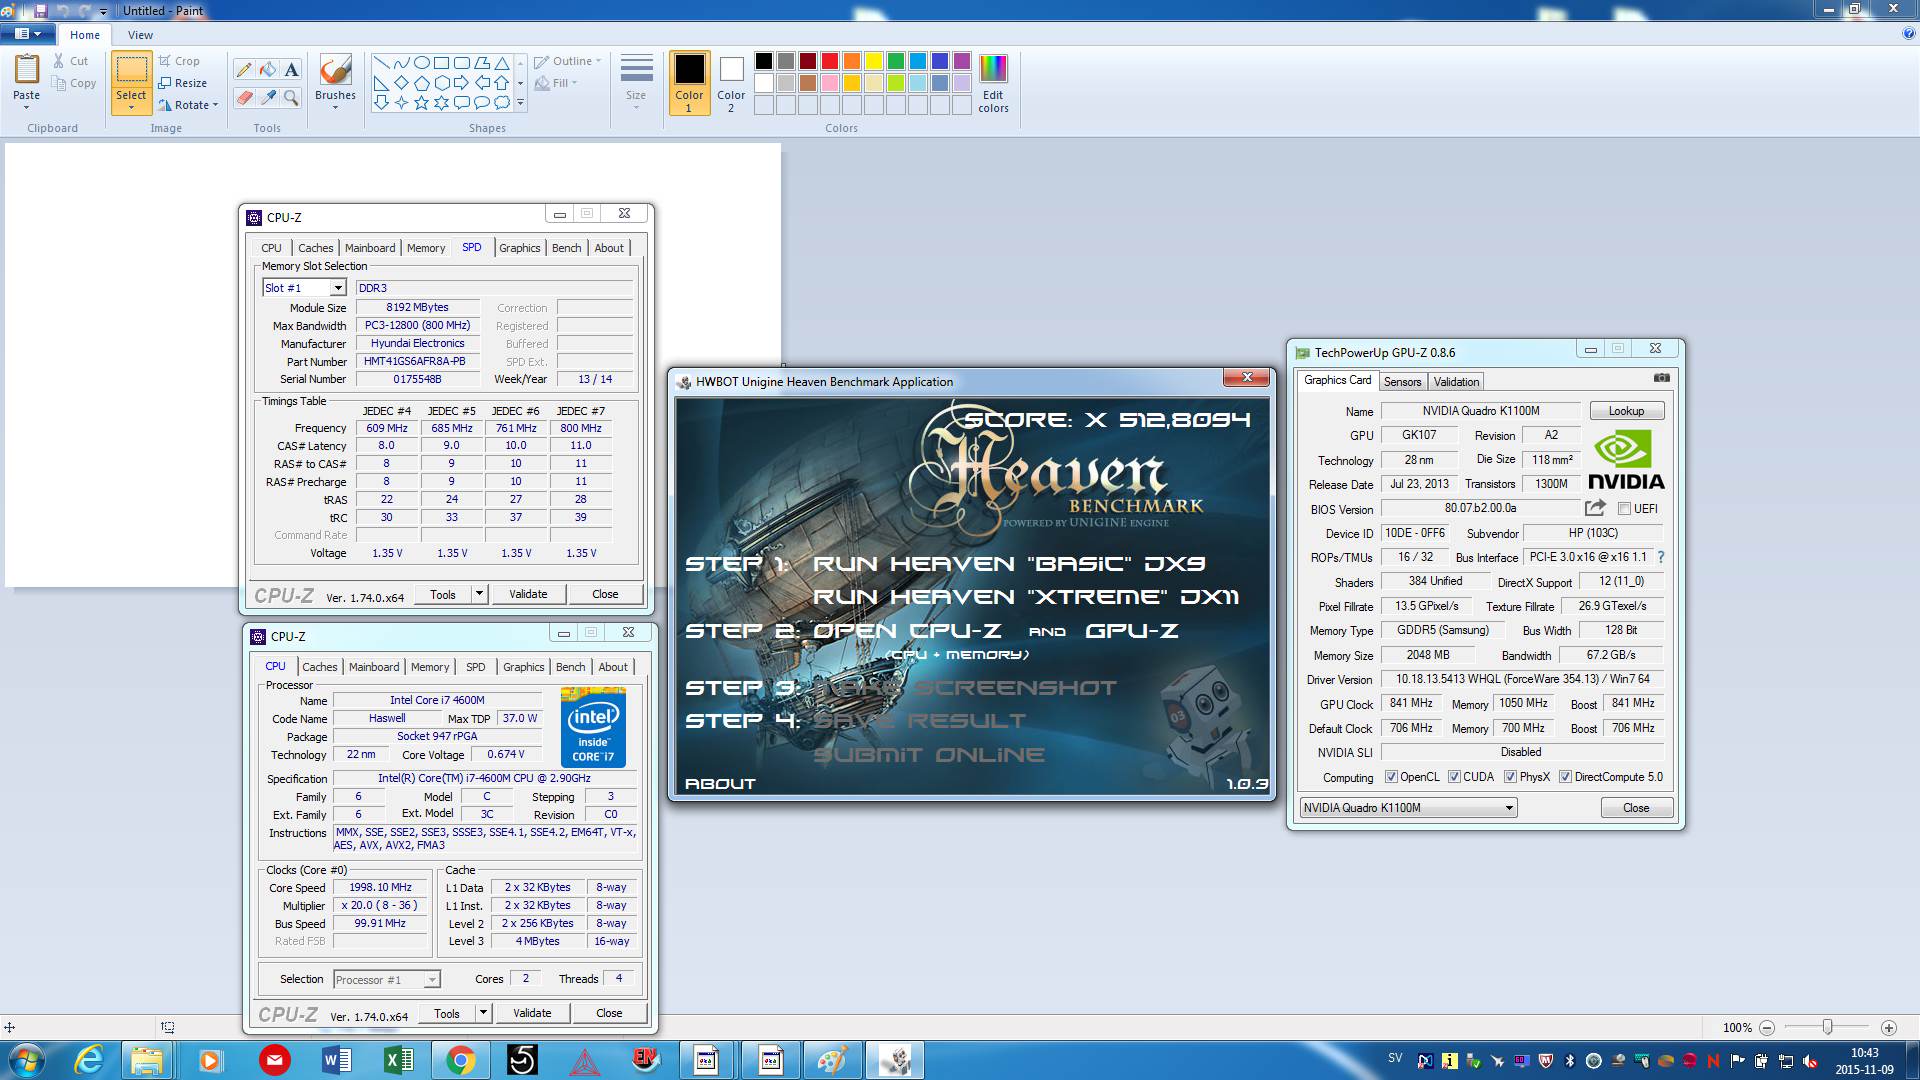
Task: Expand Tools dropdown arrow in lower CPU-Z window
Action: (483, 1013)
